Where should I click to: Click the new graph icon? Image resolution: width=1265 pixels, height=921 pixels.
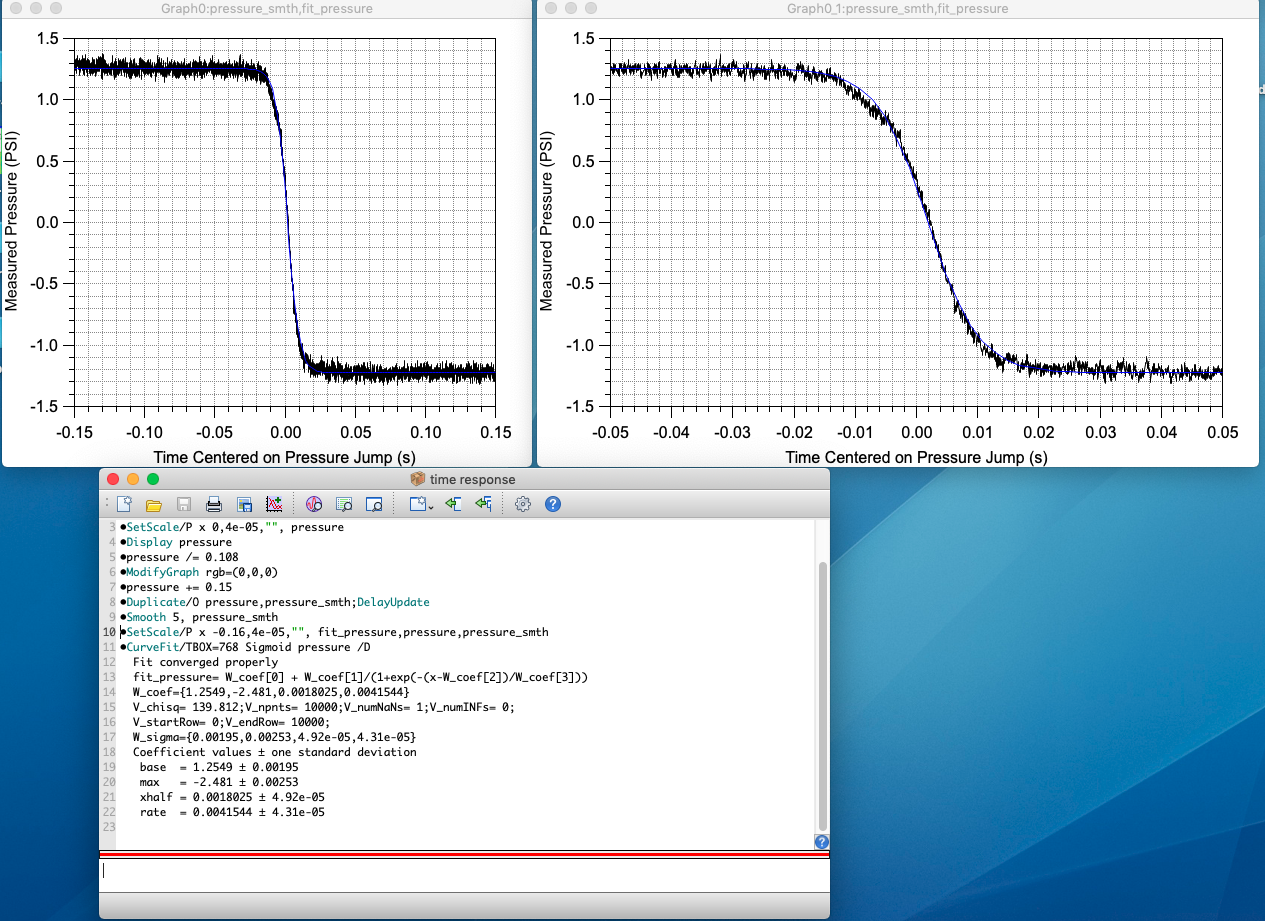[274, 504]
